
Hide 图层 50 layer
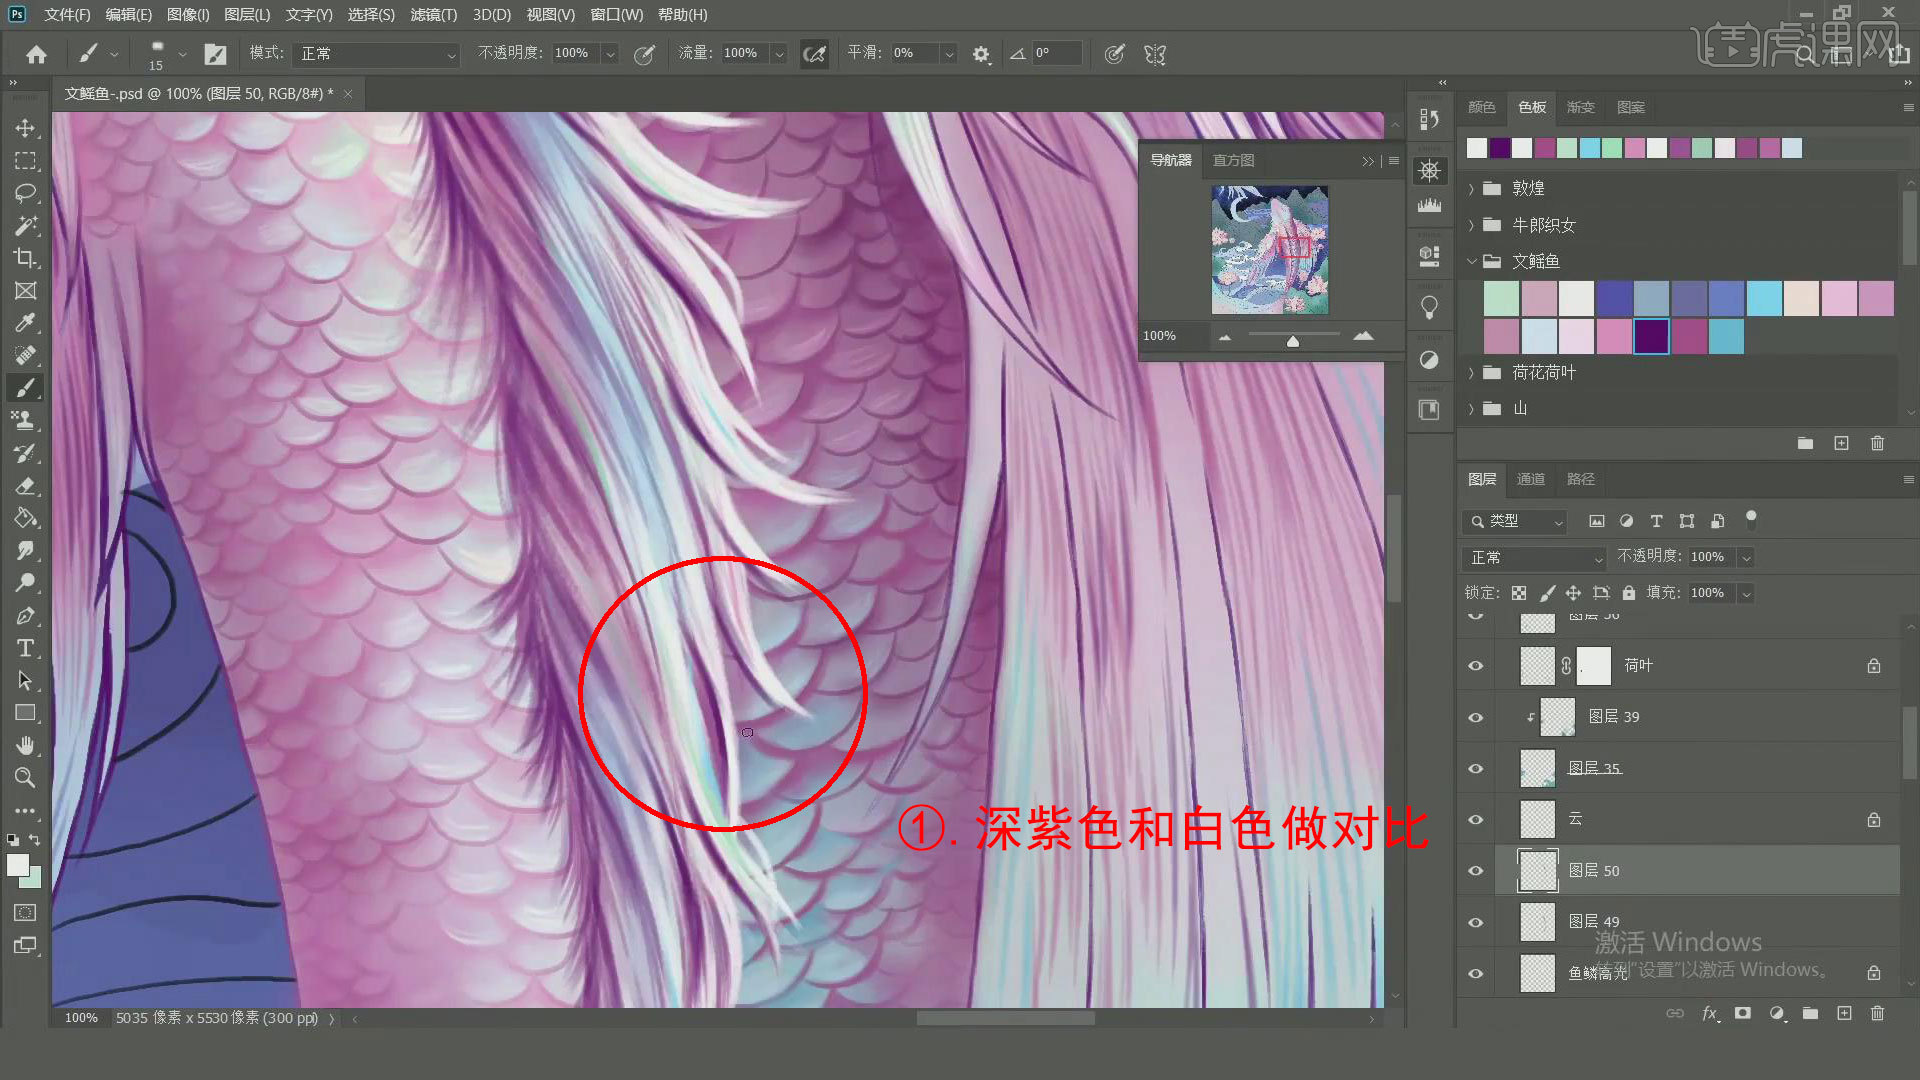click(1475, 870)
